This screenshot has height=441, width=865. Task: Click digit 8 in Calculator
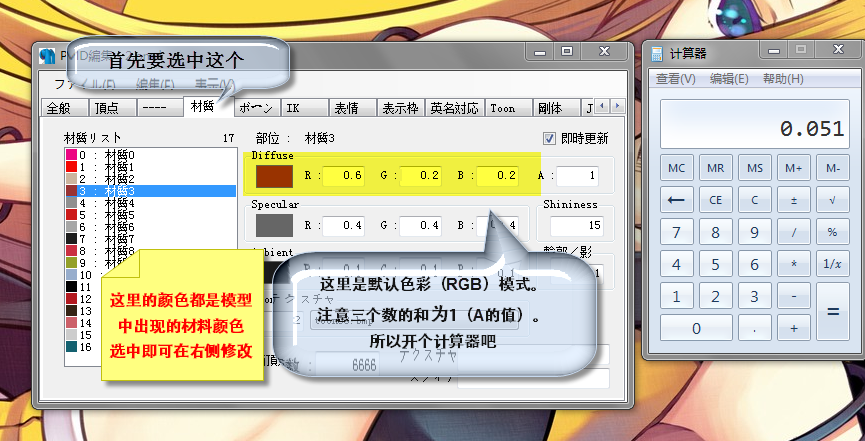(x=716, y=232)
